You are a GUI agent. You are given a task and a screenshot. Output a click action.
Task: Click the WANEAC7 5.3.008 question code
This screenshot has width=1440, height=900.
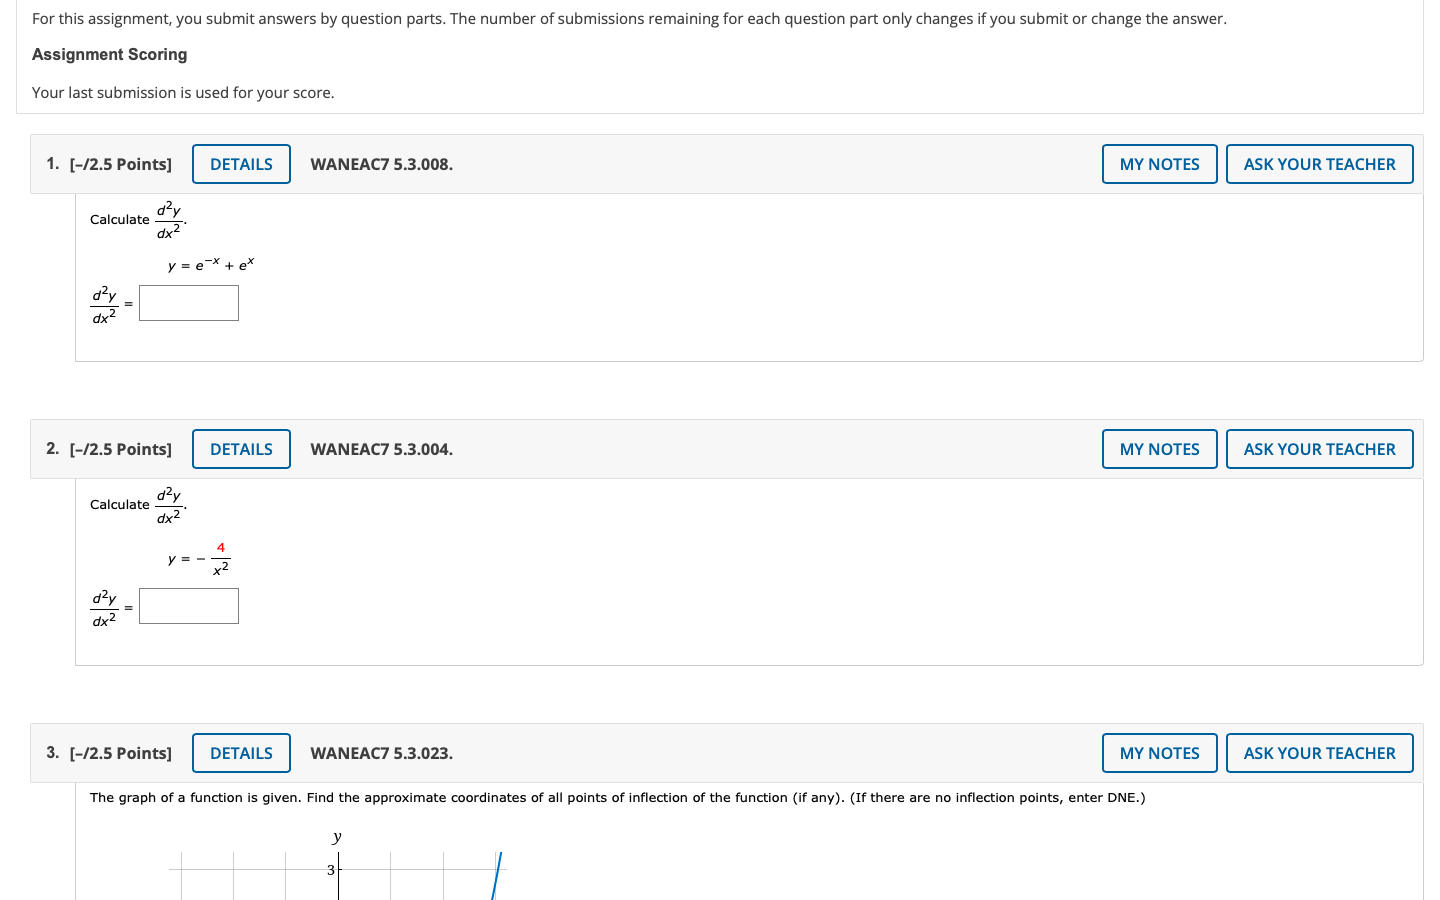(x=381, y=164)
